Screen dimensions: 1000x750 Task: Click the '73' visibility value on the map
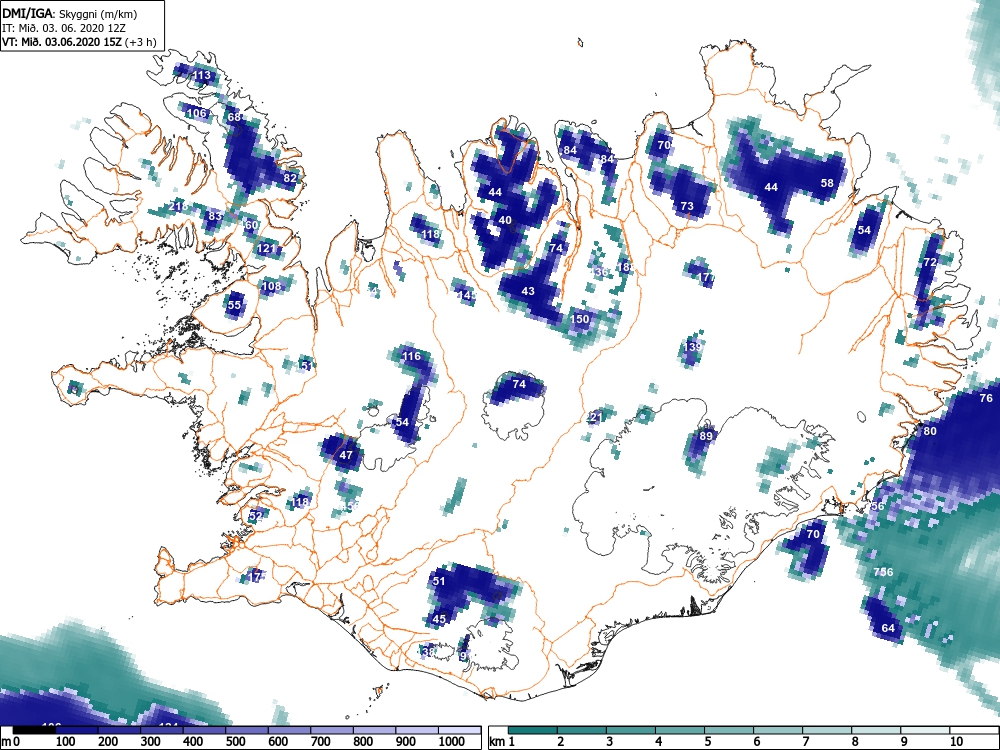(687, 206)
